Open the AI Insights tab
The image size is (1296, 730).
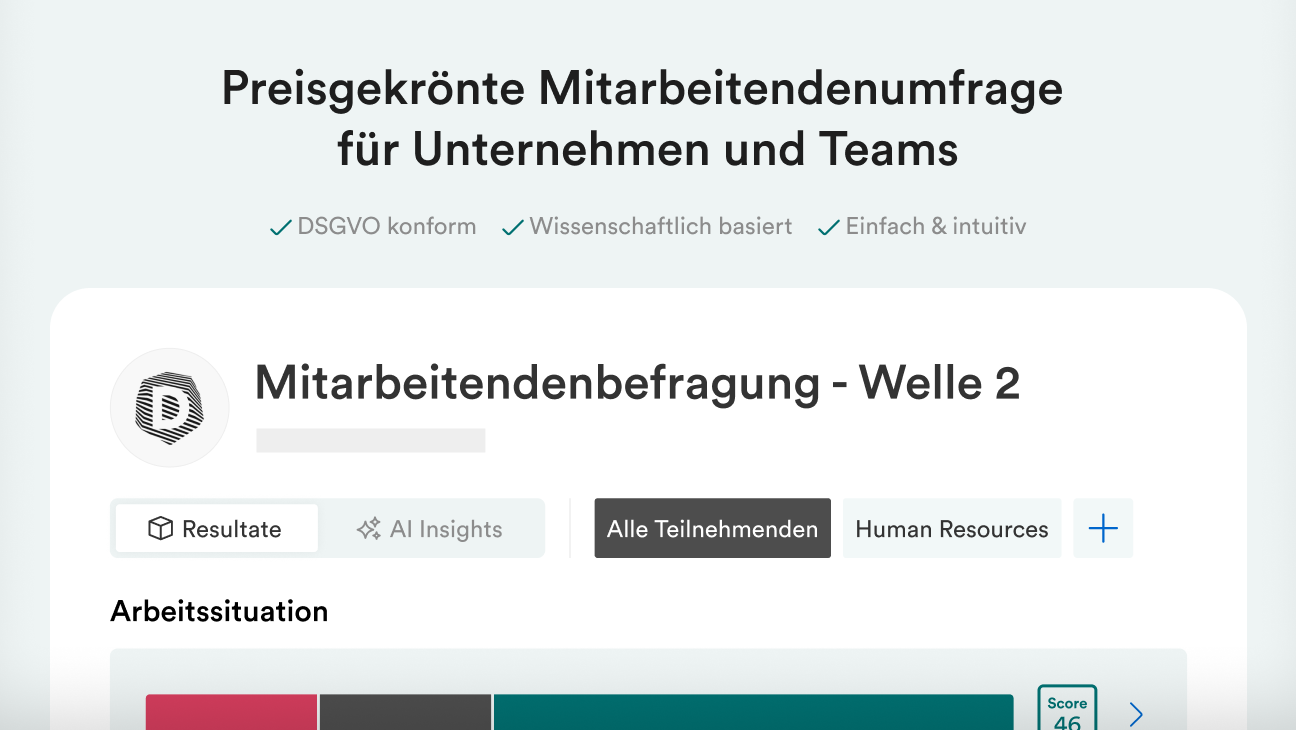coord(431,529)
